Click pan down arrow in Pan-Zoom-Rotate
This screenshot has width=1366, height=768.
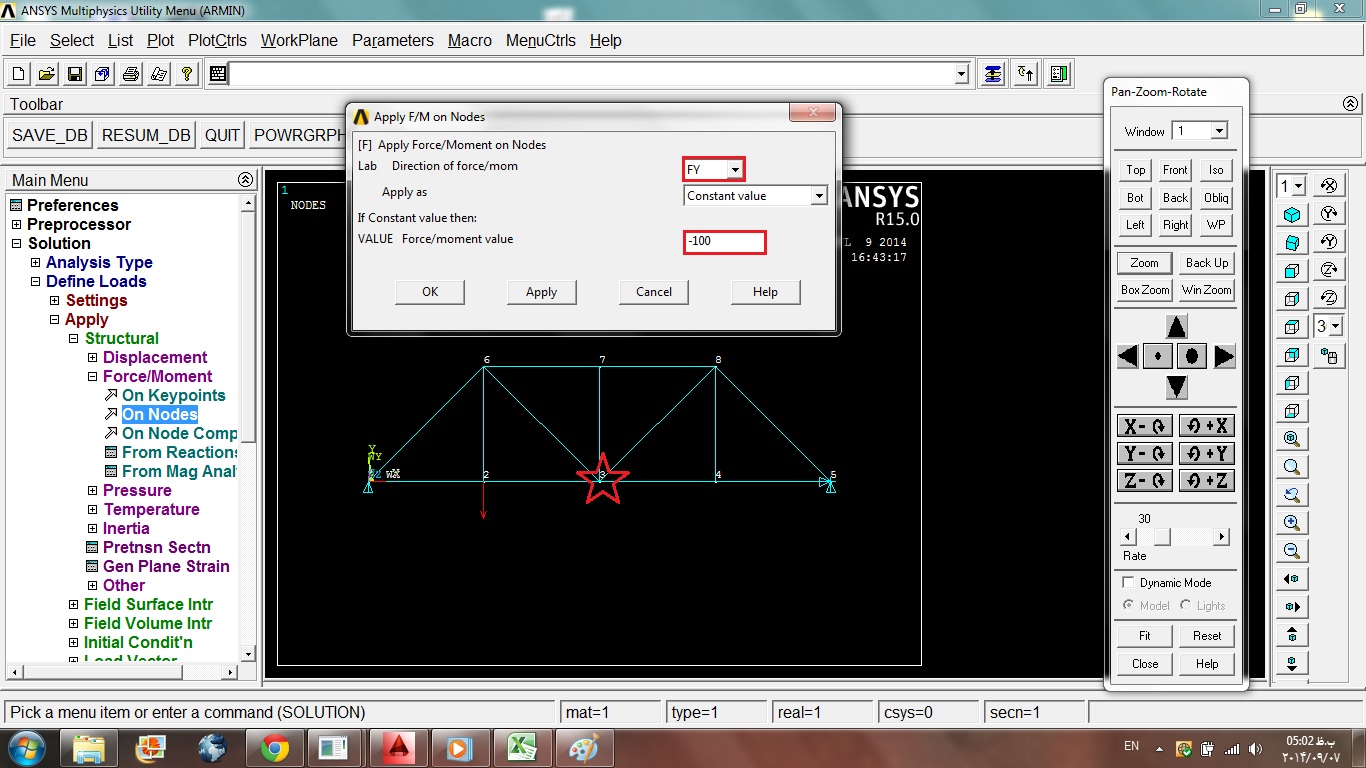(x=1177, y=386)
